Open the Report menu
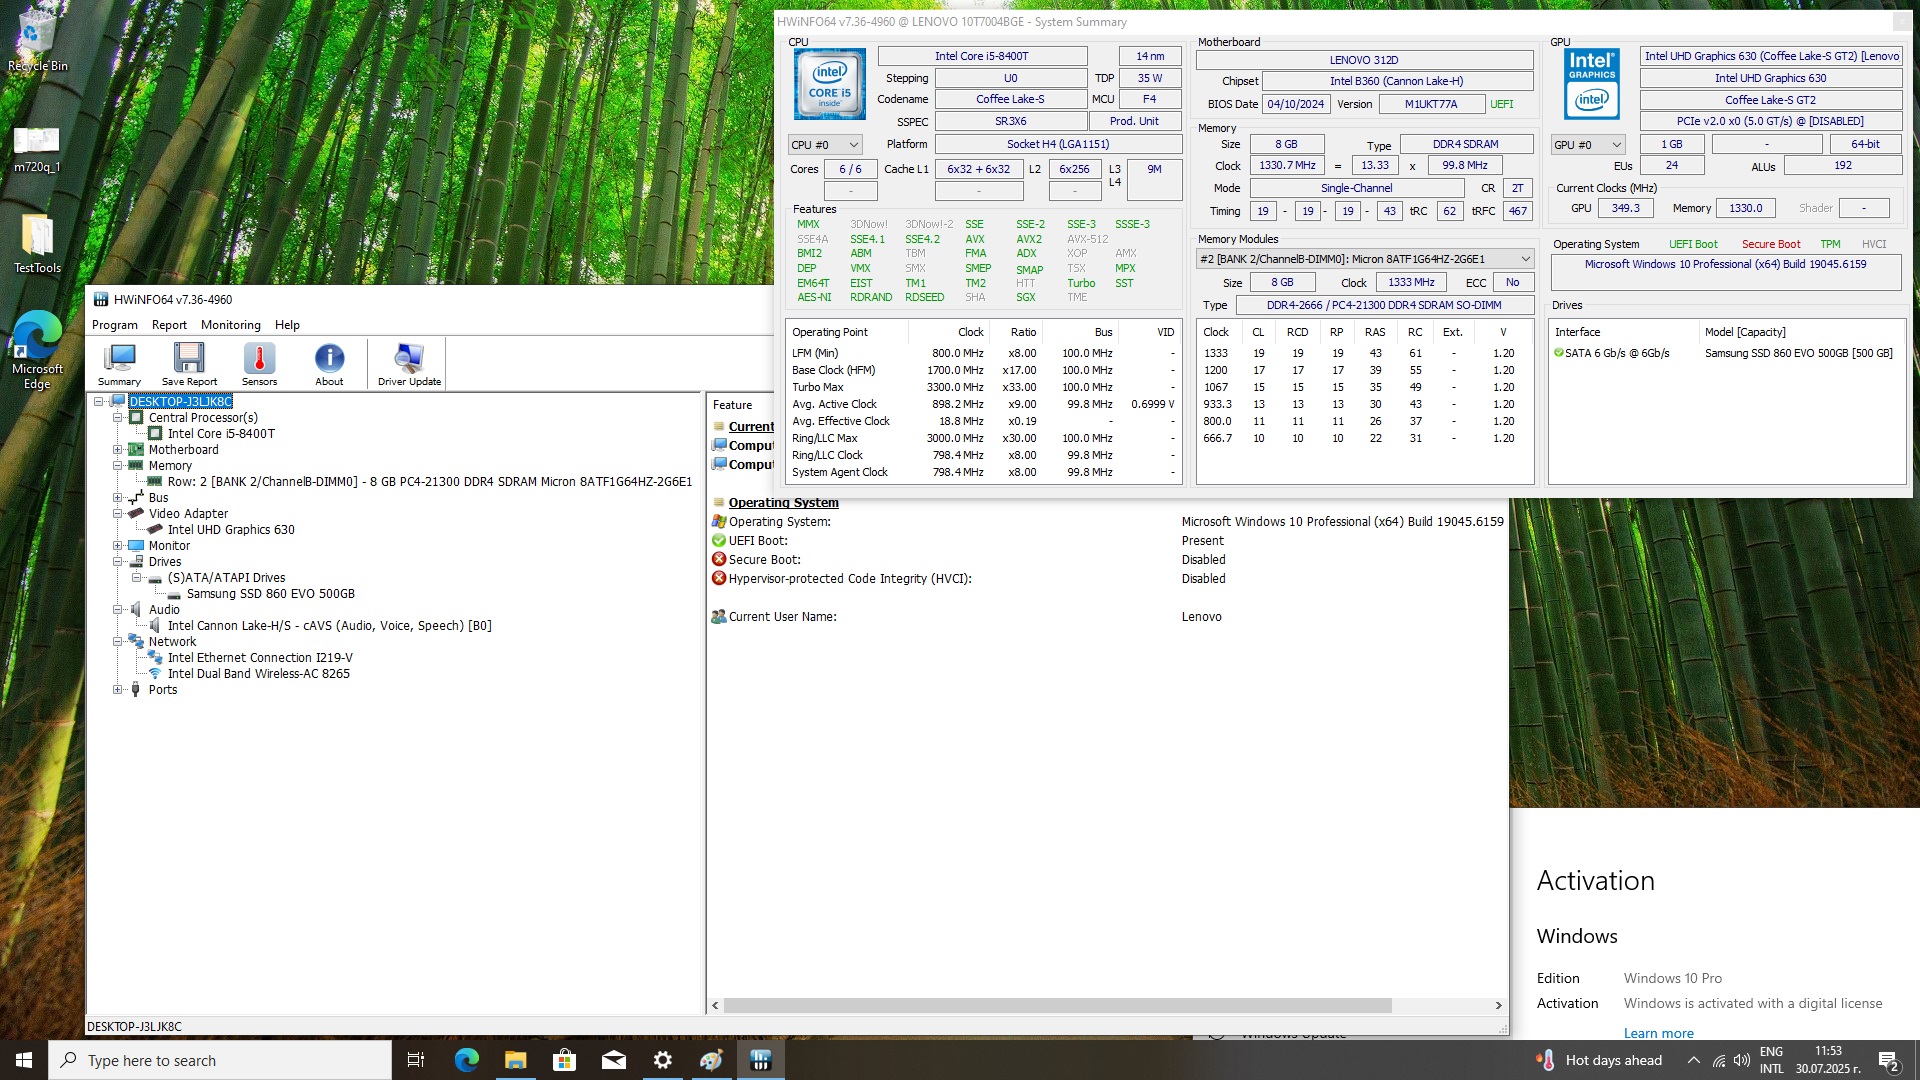1920x1080 pixels. (169, 325)
